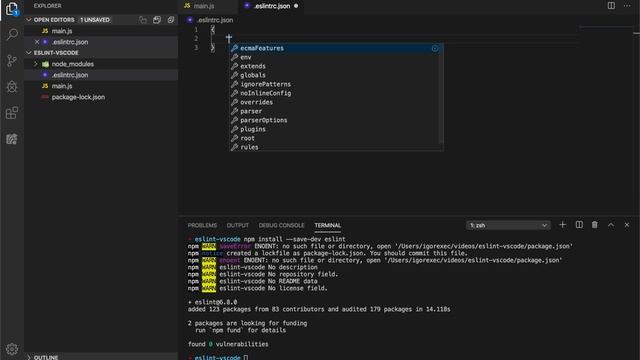
Task: Collapse the ESLINT-VSCODE folder section
Action: [x=29, y=53]
